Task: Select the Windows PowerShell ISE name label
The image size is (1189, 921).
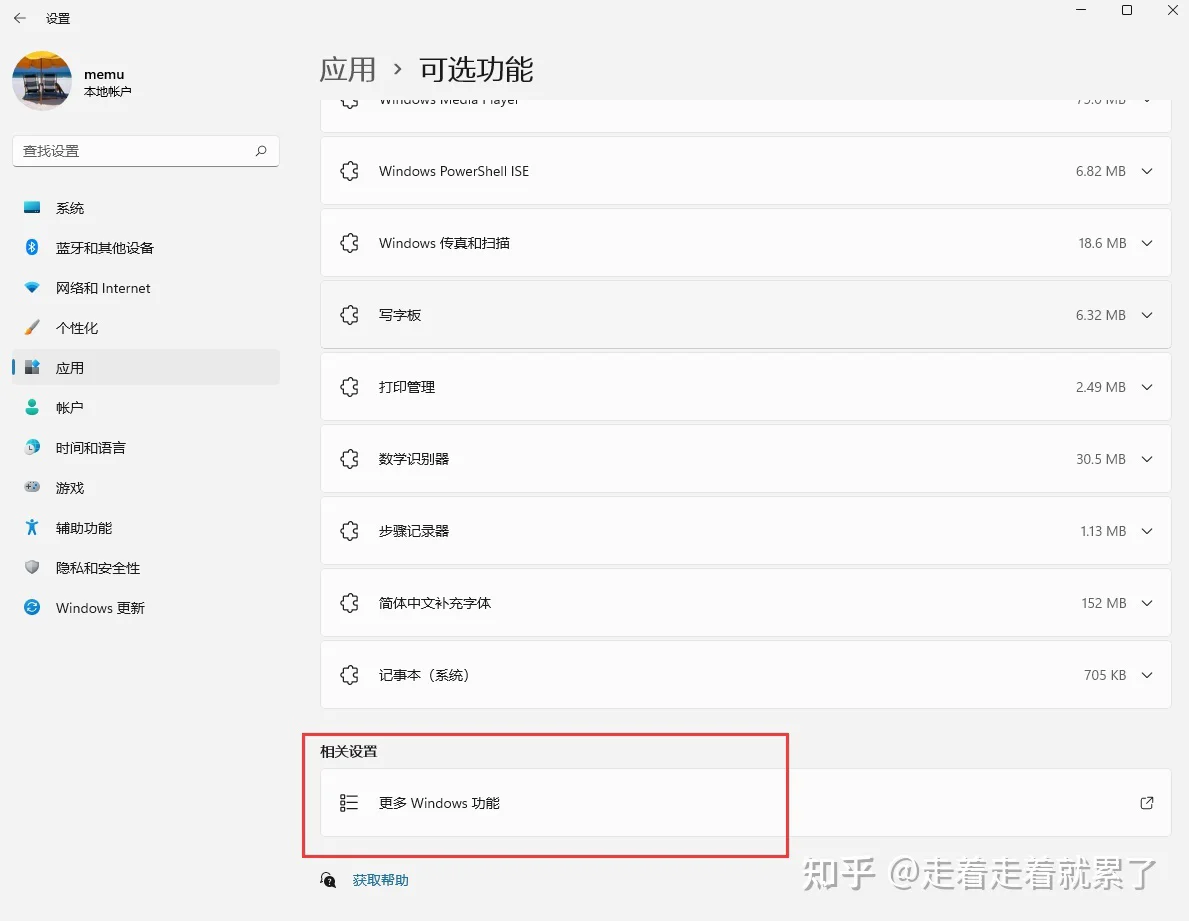Action: pyautogui.click(x=453, y=171)
